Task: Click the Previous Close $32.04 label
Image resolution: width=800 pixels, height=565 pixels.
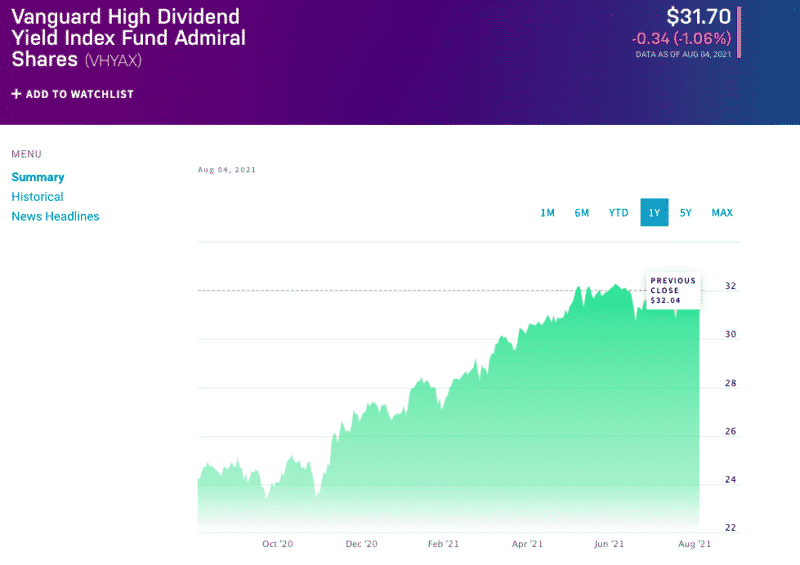Action: pyautogui.click(x=673, y=290)
